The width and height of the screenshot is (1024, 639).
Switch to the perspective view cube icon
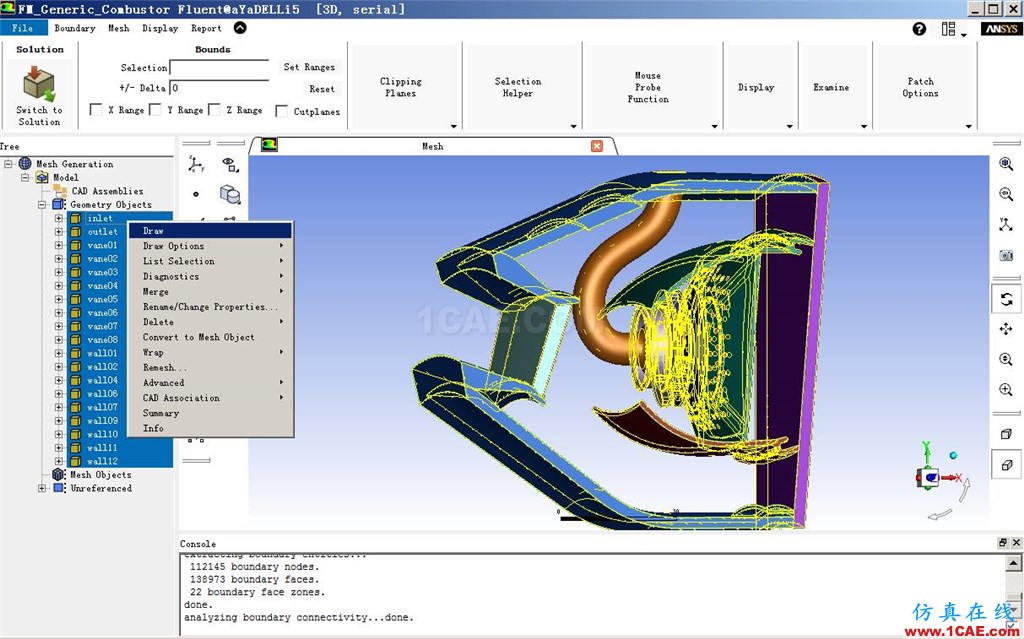click(1006, 434)
